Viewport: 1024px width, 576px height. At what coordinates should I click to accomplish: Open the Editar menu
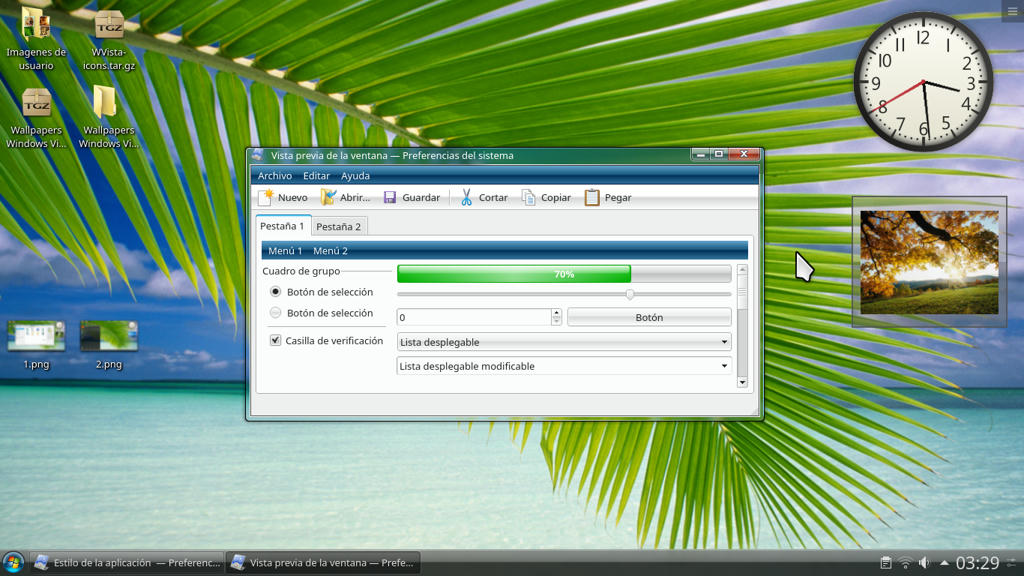[x=316, y=176]
